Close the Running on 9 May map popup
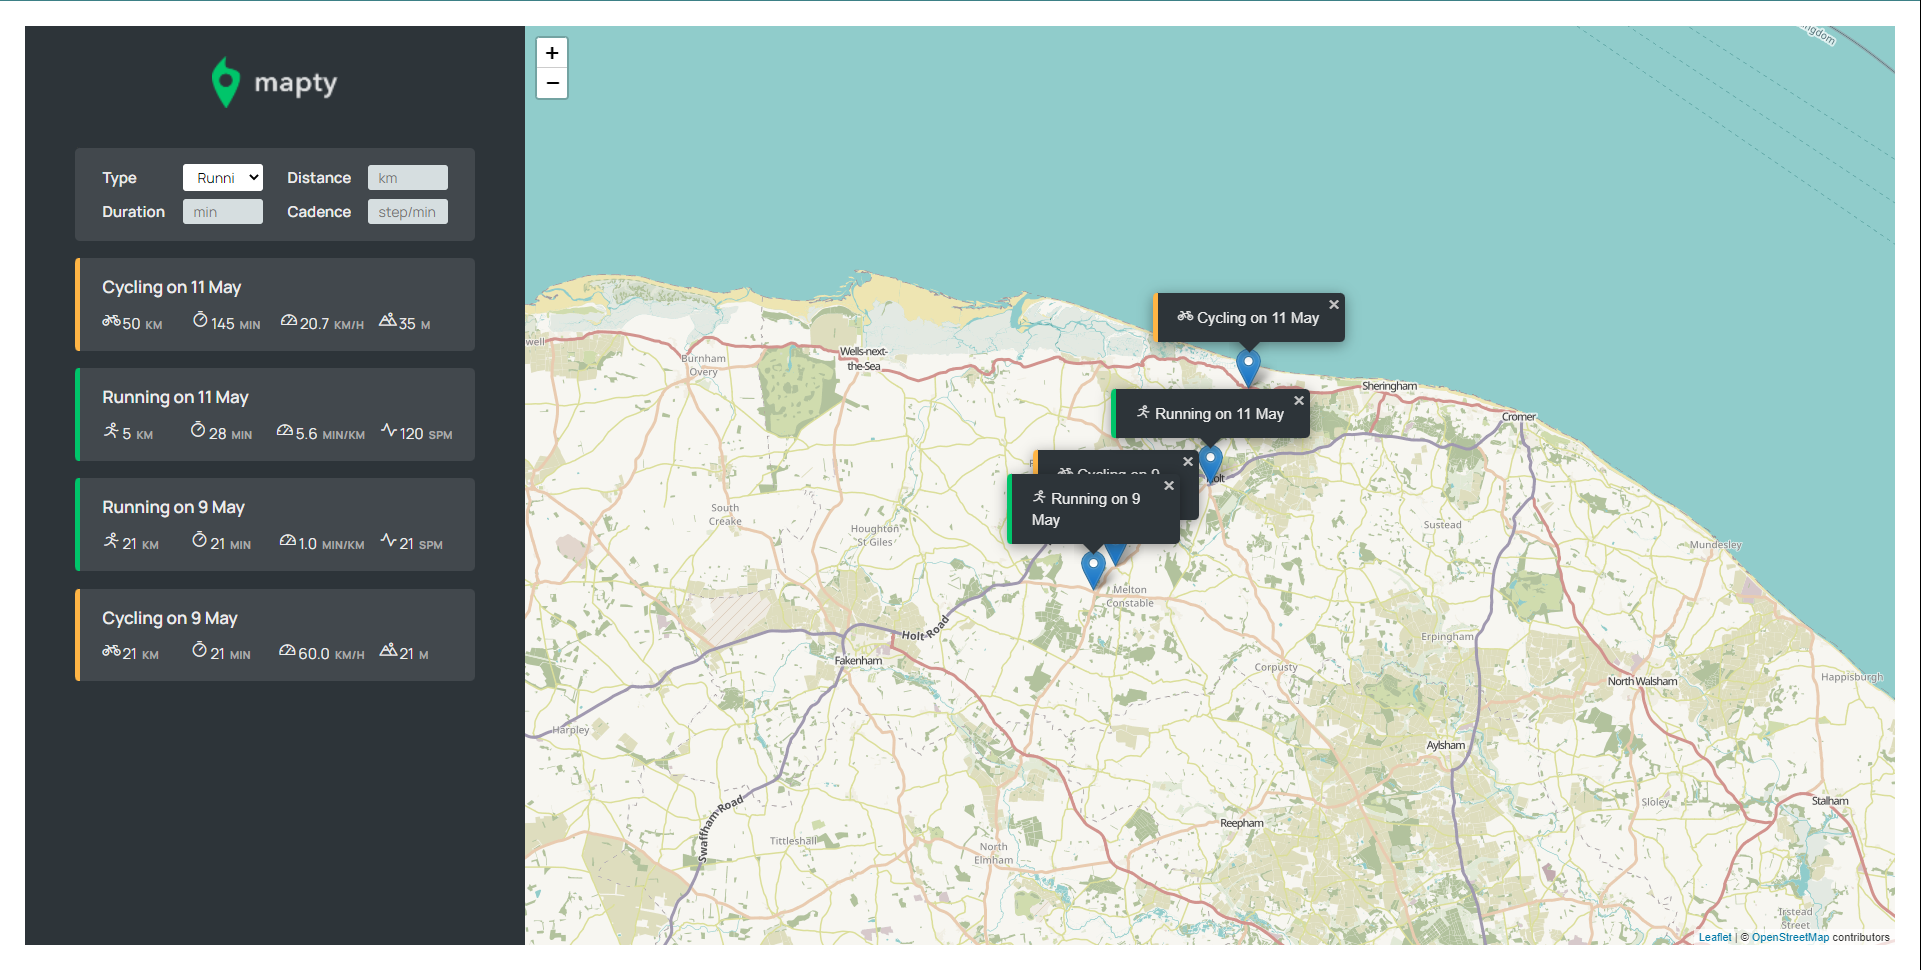1921x970 pixels. click(x=1169, y=486)
